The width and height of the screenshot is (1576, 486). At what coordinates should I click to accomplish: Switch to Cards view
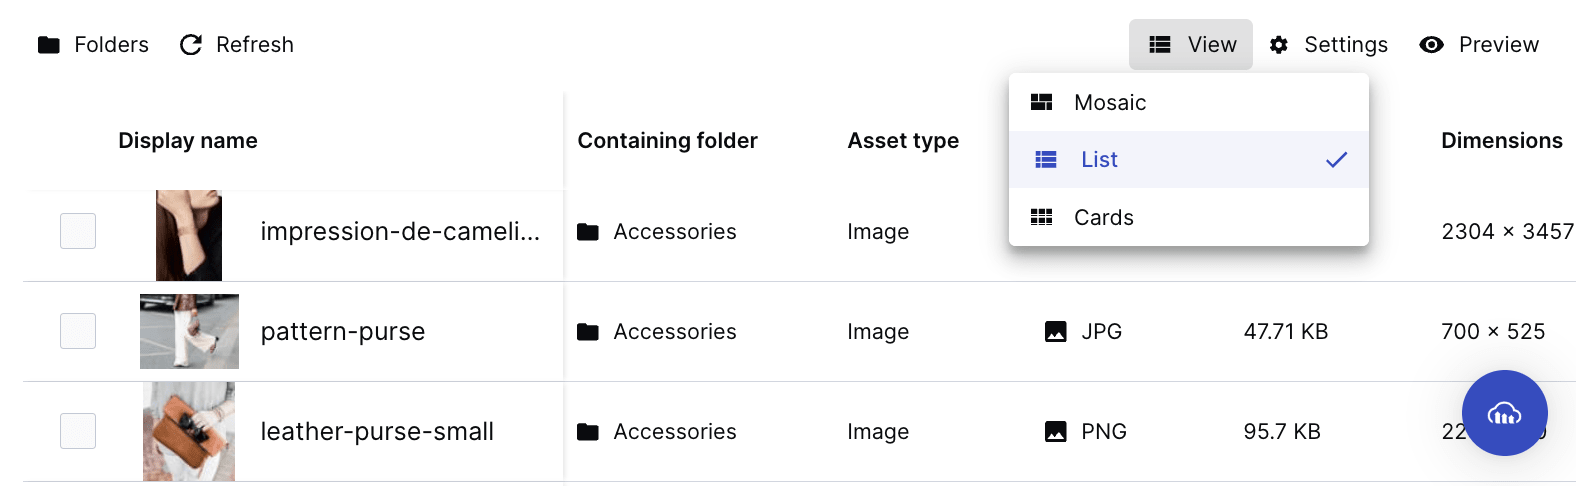(1189, 217)
